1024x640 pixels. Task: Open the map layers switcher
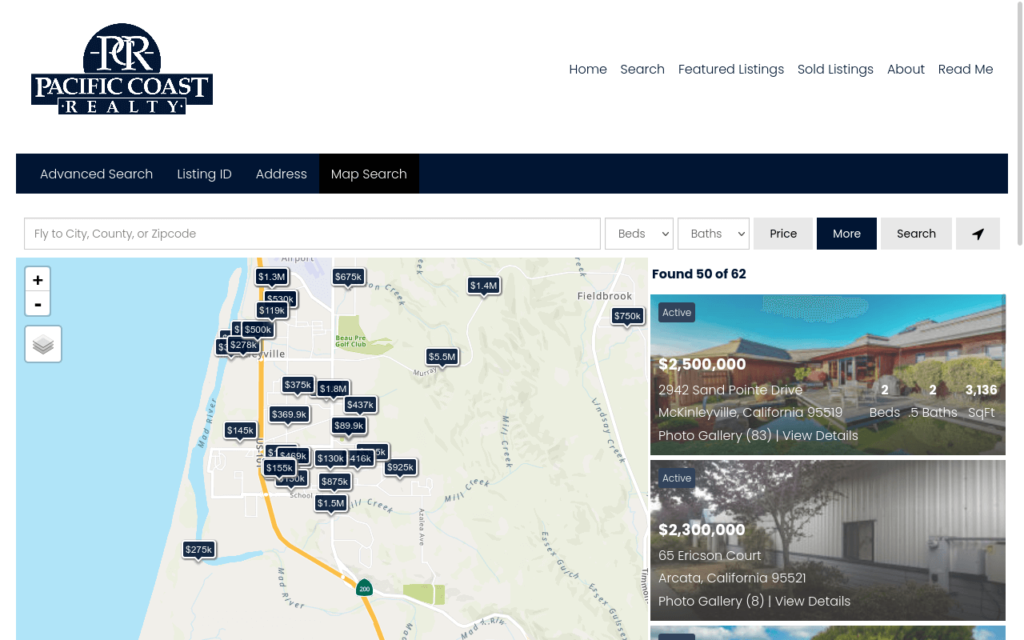click(43, 344)
